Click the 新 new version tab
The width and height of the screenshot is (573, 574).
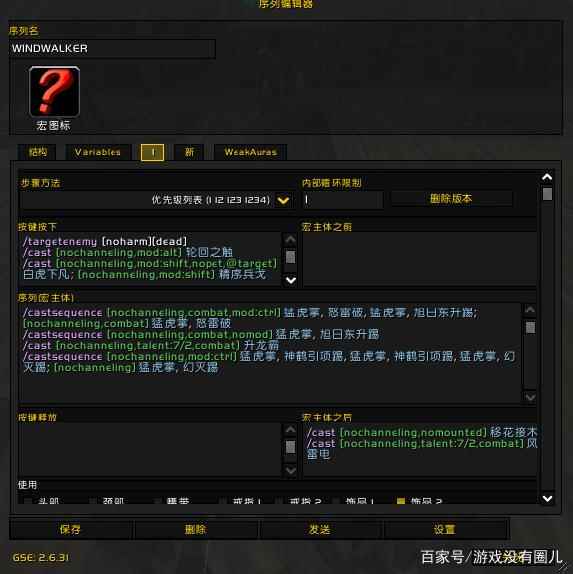tap(189, 152)
